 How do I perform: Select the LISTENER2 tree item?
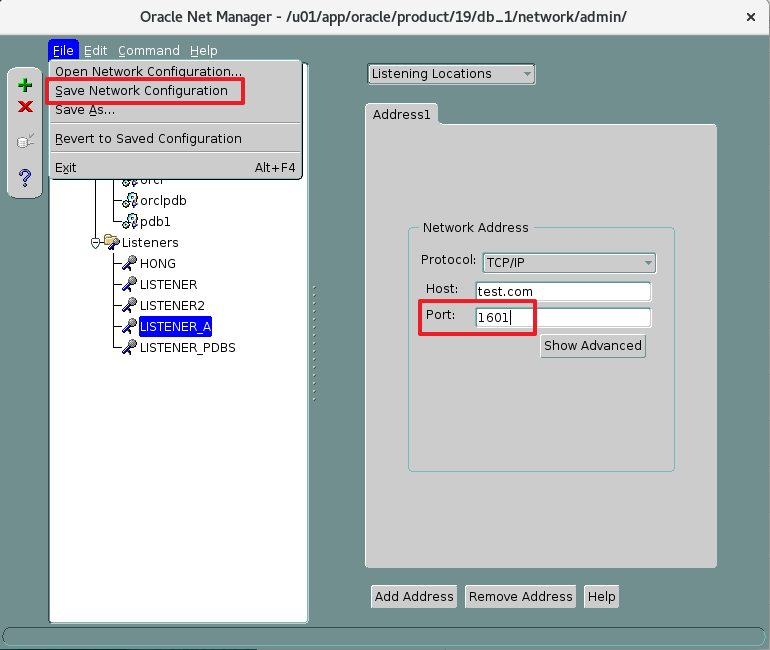tap(172, 306)
